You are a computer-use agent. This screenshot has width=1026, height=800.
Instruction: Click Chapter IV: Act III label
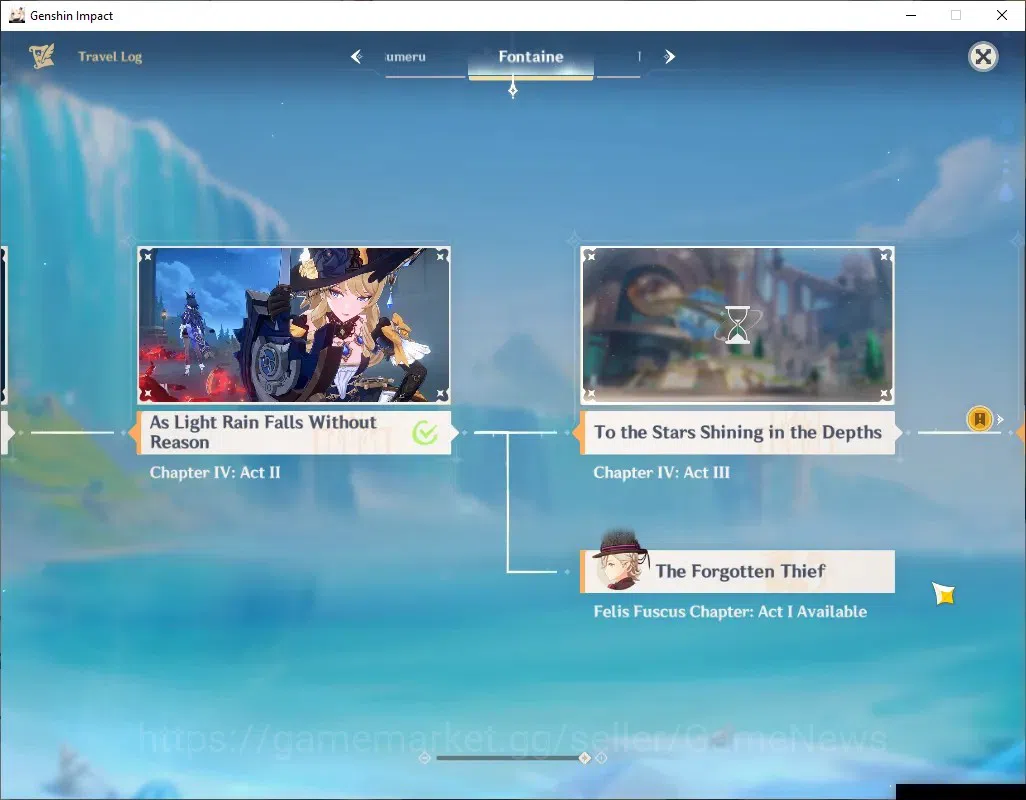[x=661, y=472]
